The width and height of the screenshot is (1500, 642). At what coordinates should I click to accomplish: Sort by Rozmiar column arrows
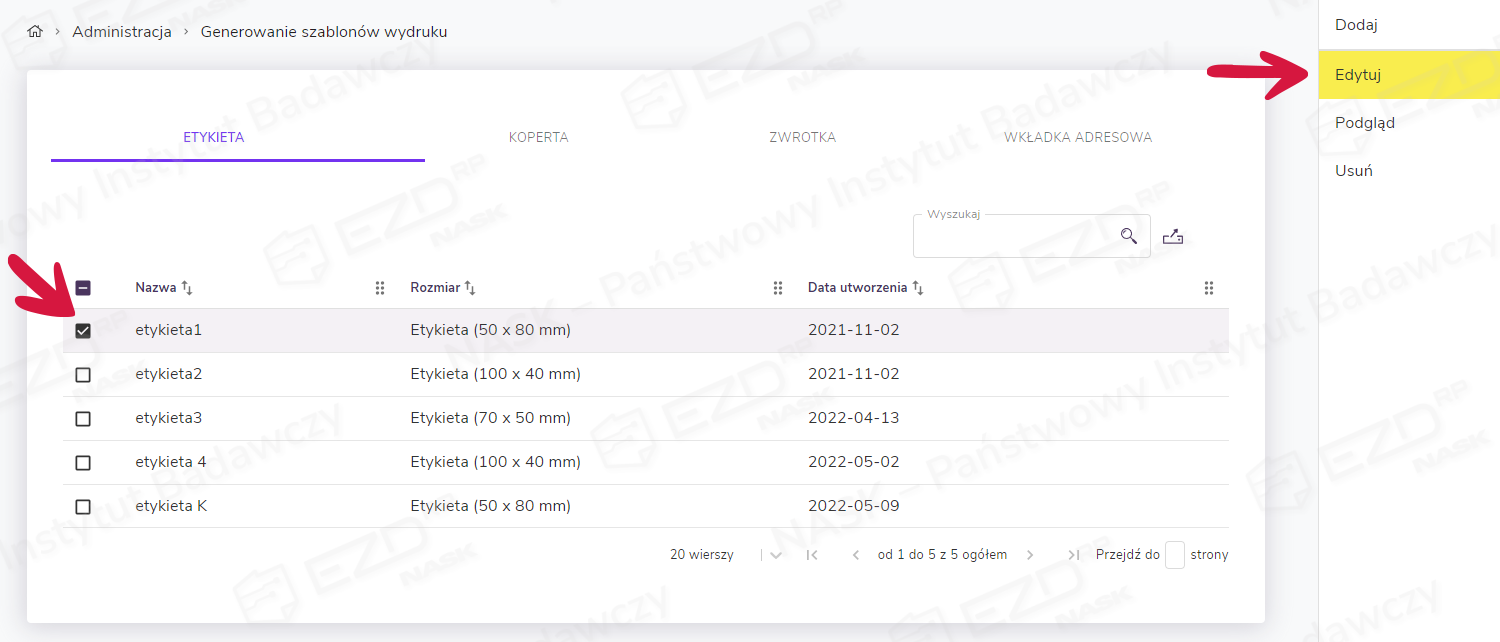[470, 288]
